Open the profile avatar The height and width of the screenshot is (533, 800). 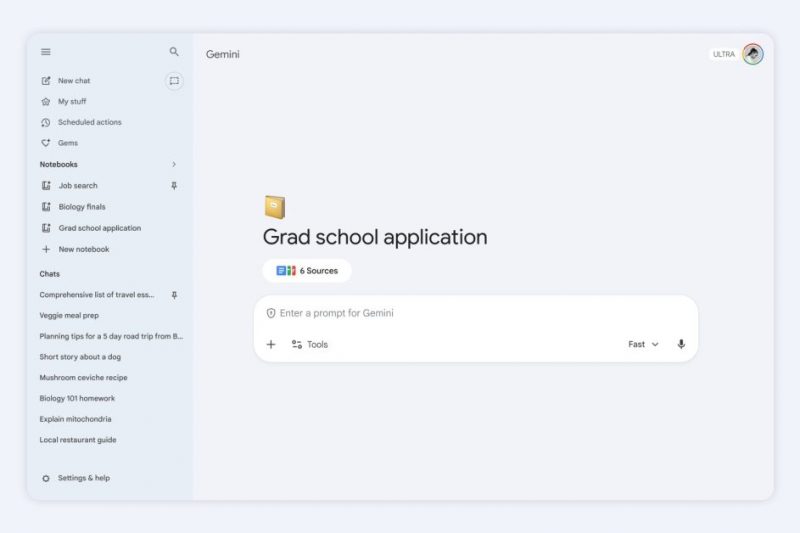pyautogui.click(x=753, y=54)
